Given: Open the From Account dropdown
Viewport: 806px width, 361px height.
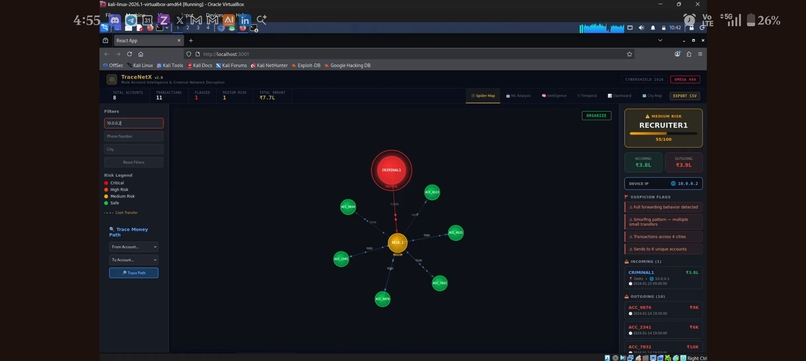Looking at the screenshot, I should (134, 247).
